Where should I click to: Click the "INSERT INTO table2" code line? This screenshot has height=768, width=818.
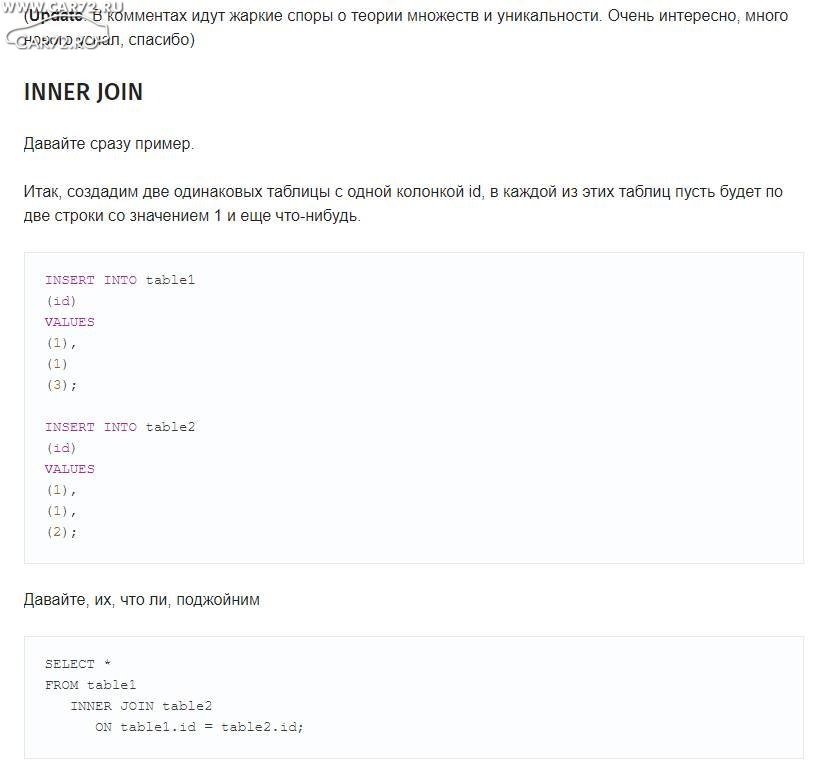click(120, 427)
